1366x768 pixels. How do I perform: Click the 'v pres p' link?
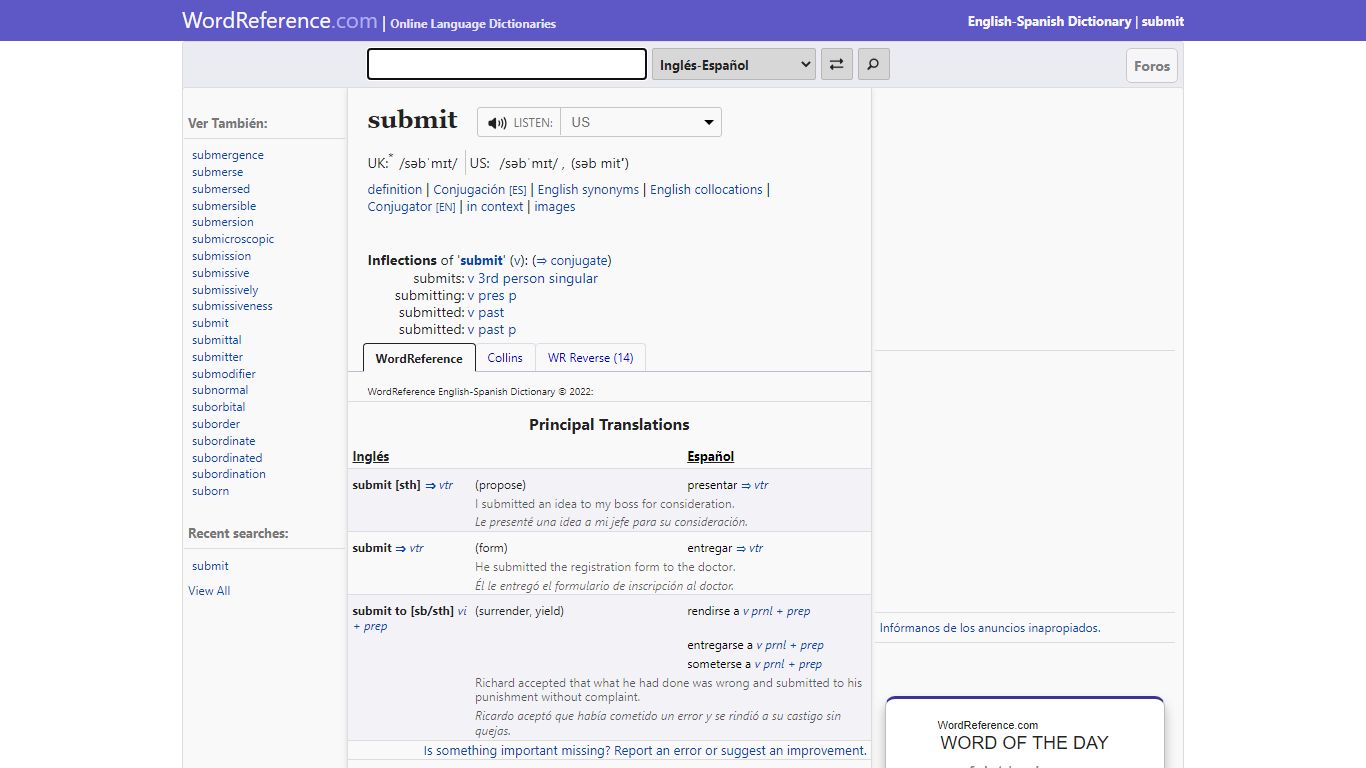(x=492, y=296)
